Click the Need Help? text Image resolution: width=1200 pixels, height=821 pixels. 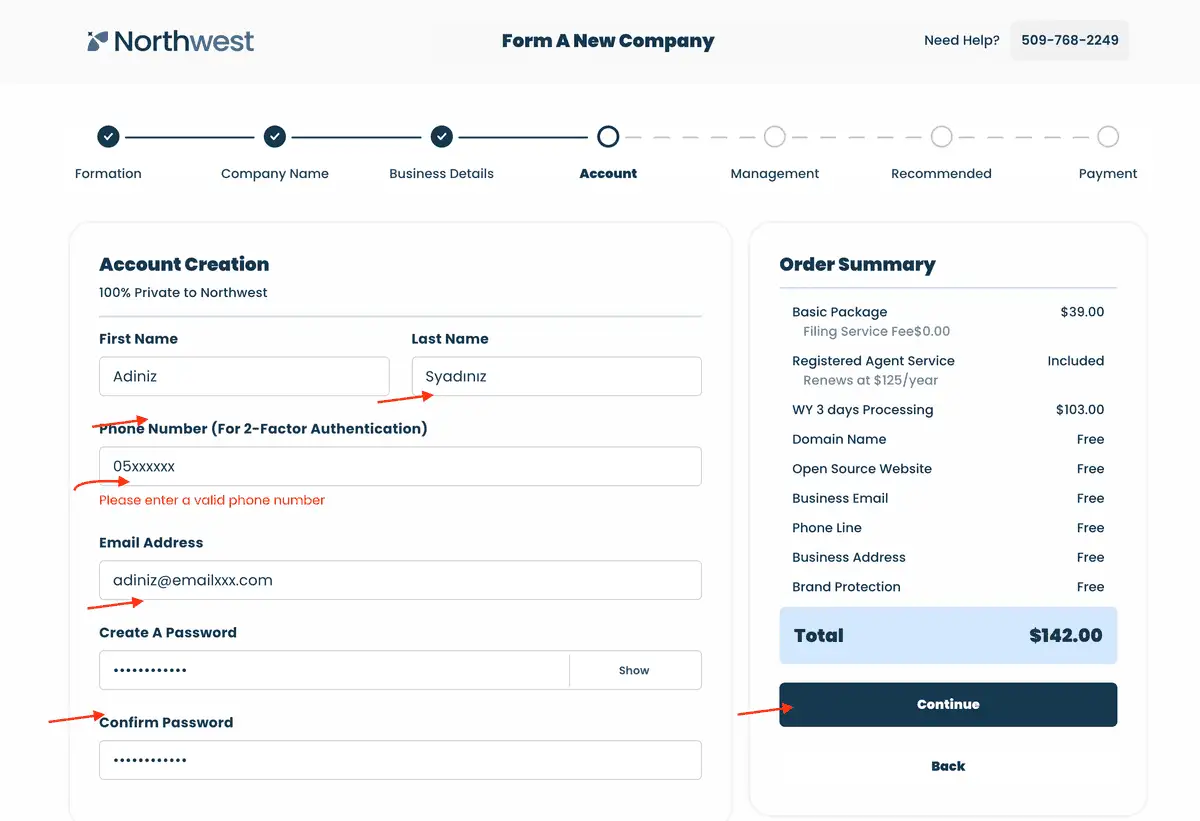click(x=962, y=41)
